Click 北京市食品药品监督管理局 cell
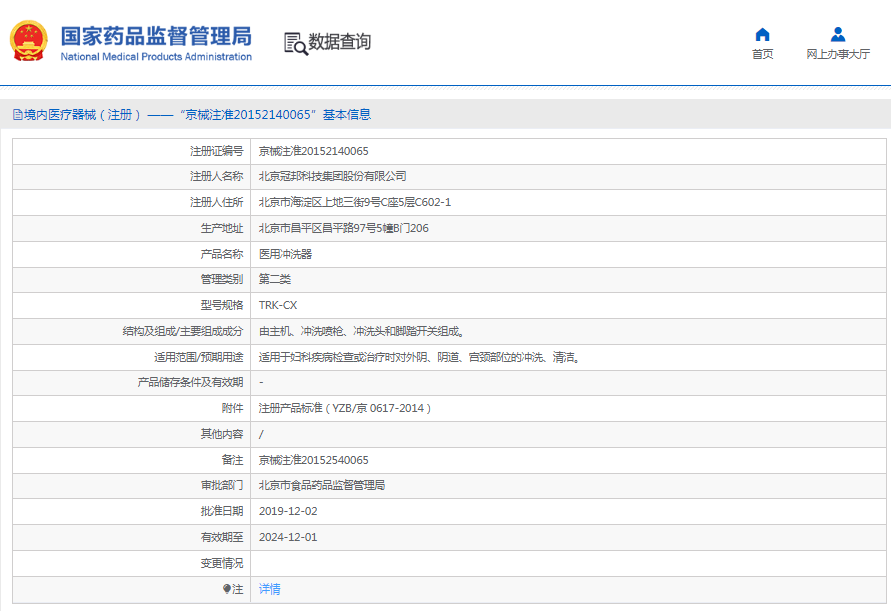The image size is (891, 611). tap(322, 485)
